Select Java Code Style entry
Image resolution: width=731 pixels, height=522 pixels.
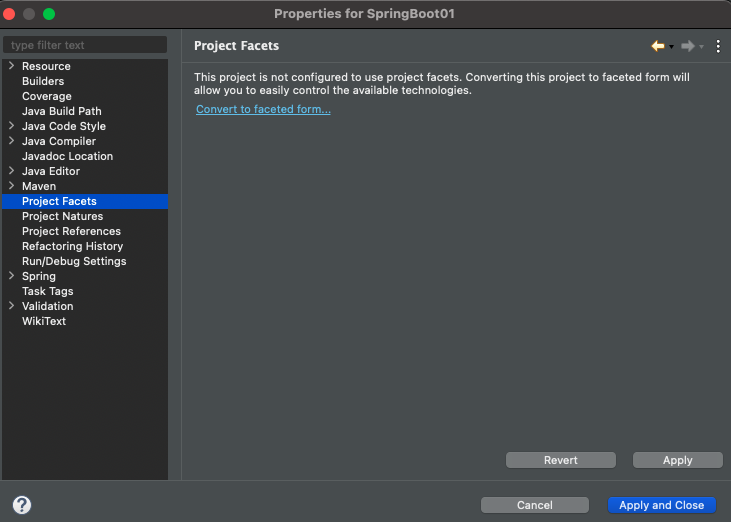coord(64,126)
